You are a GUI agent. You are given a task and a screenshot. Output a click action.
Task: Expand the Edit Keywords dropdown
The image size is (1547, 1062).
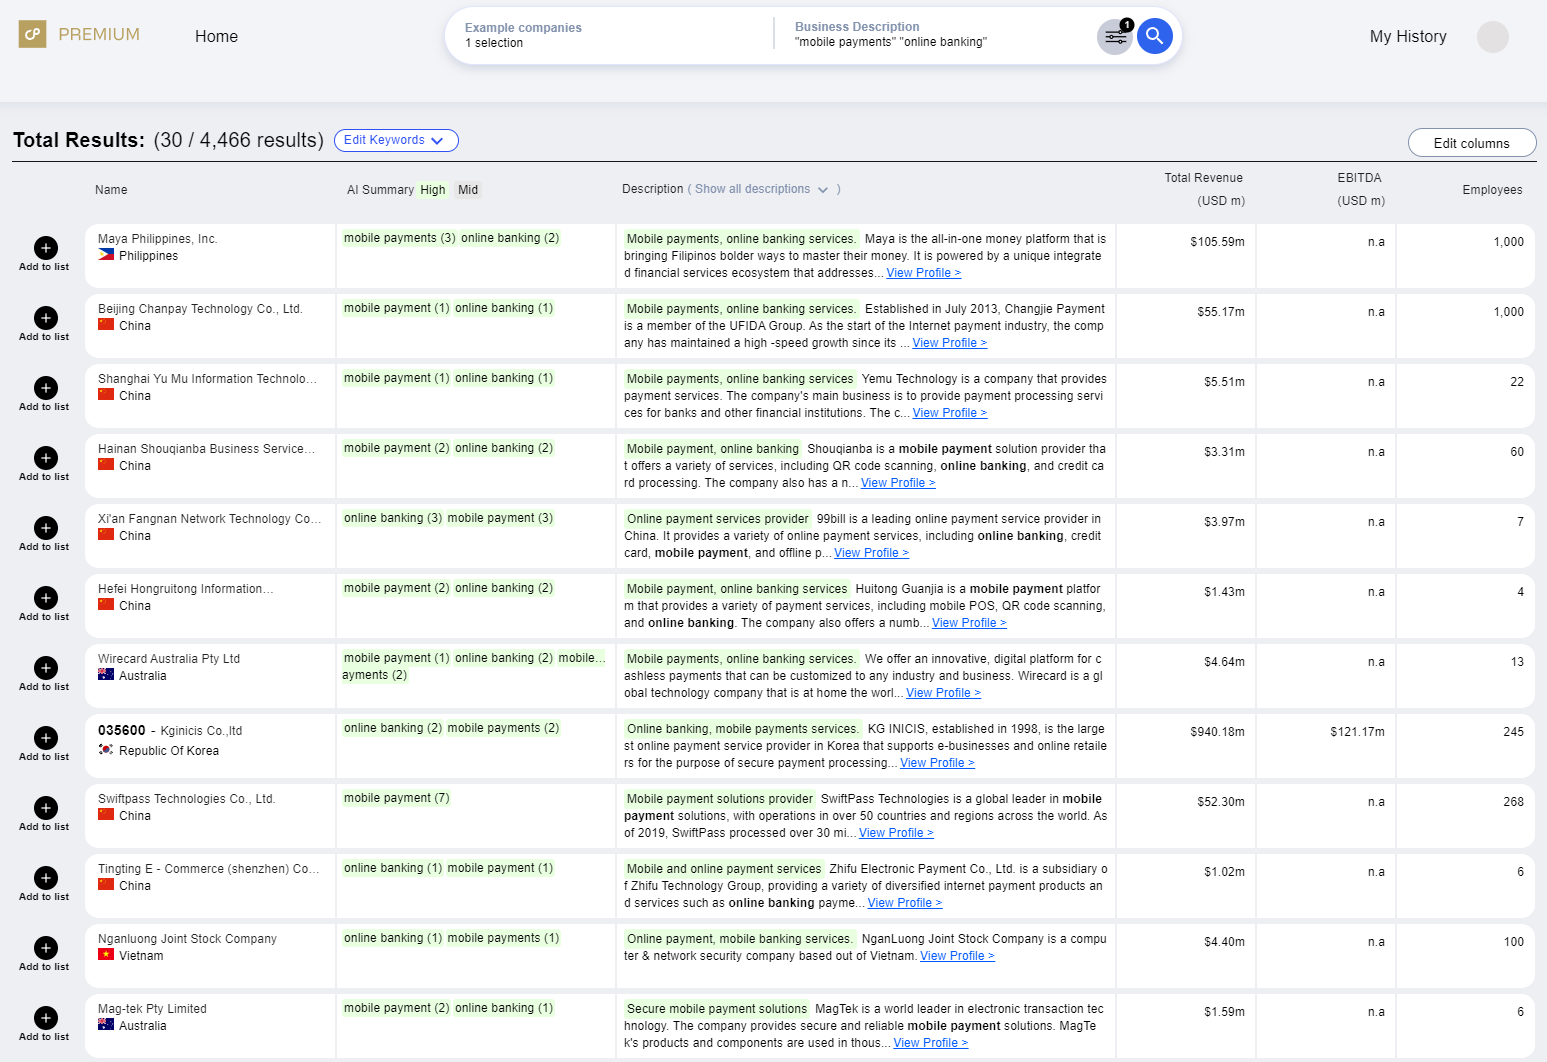pos(396,141)
